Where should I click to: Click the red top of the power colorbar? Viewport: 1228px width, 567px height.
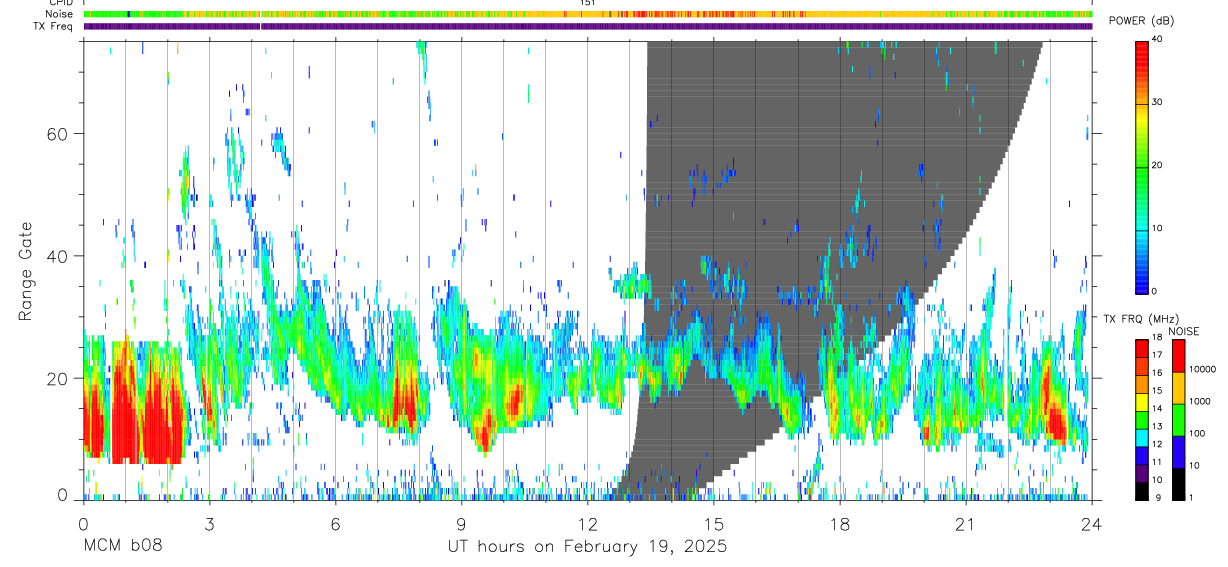1142,50
